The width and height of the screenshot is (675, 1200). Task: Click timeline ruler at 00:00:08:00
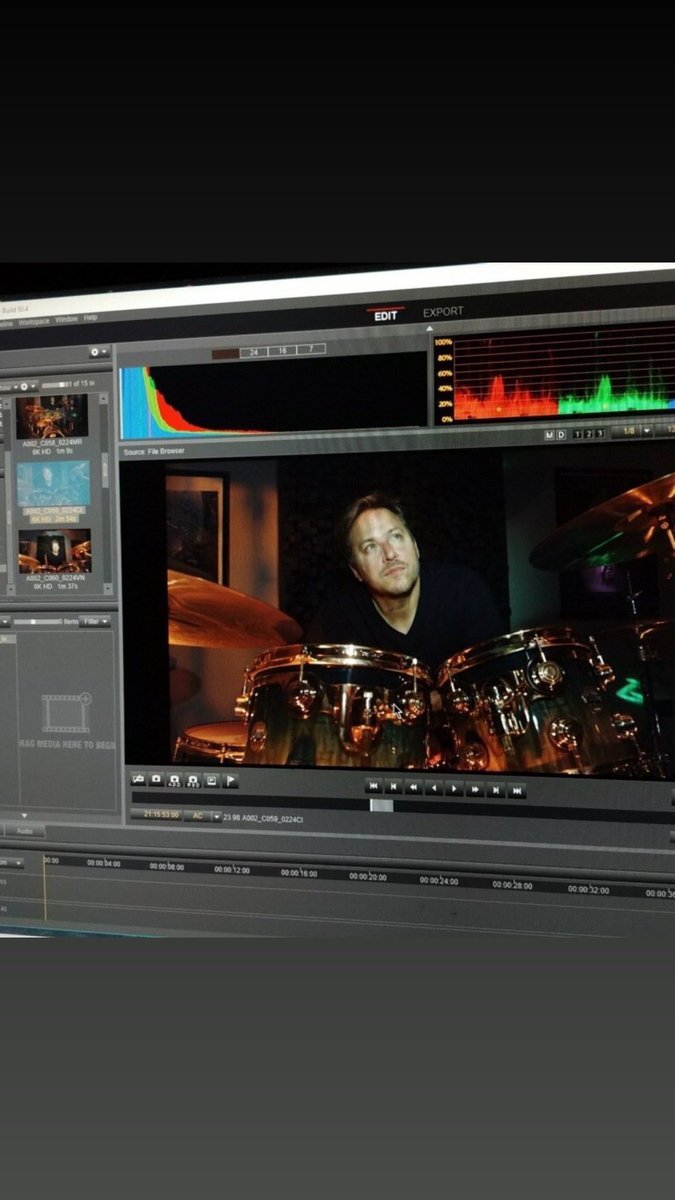click(x=168, y=866)
